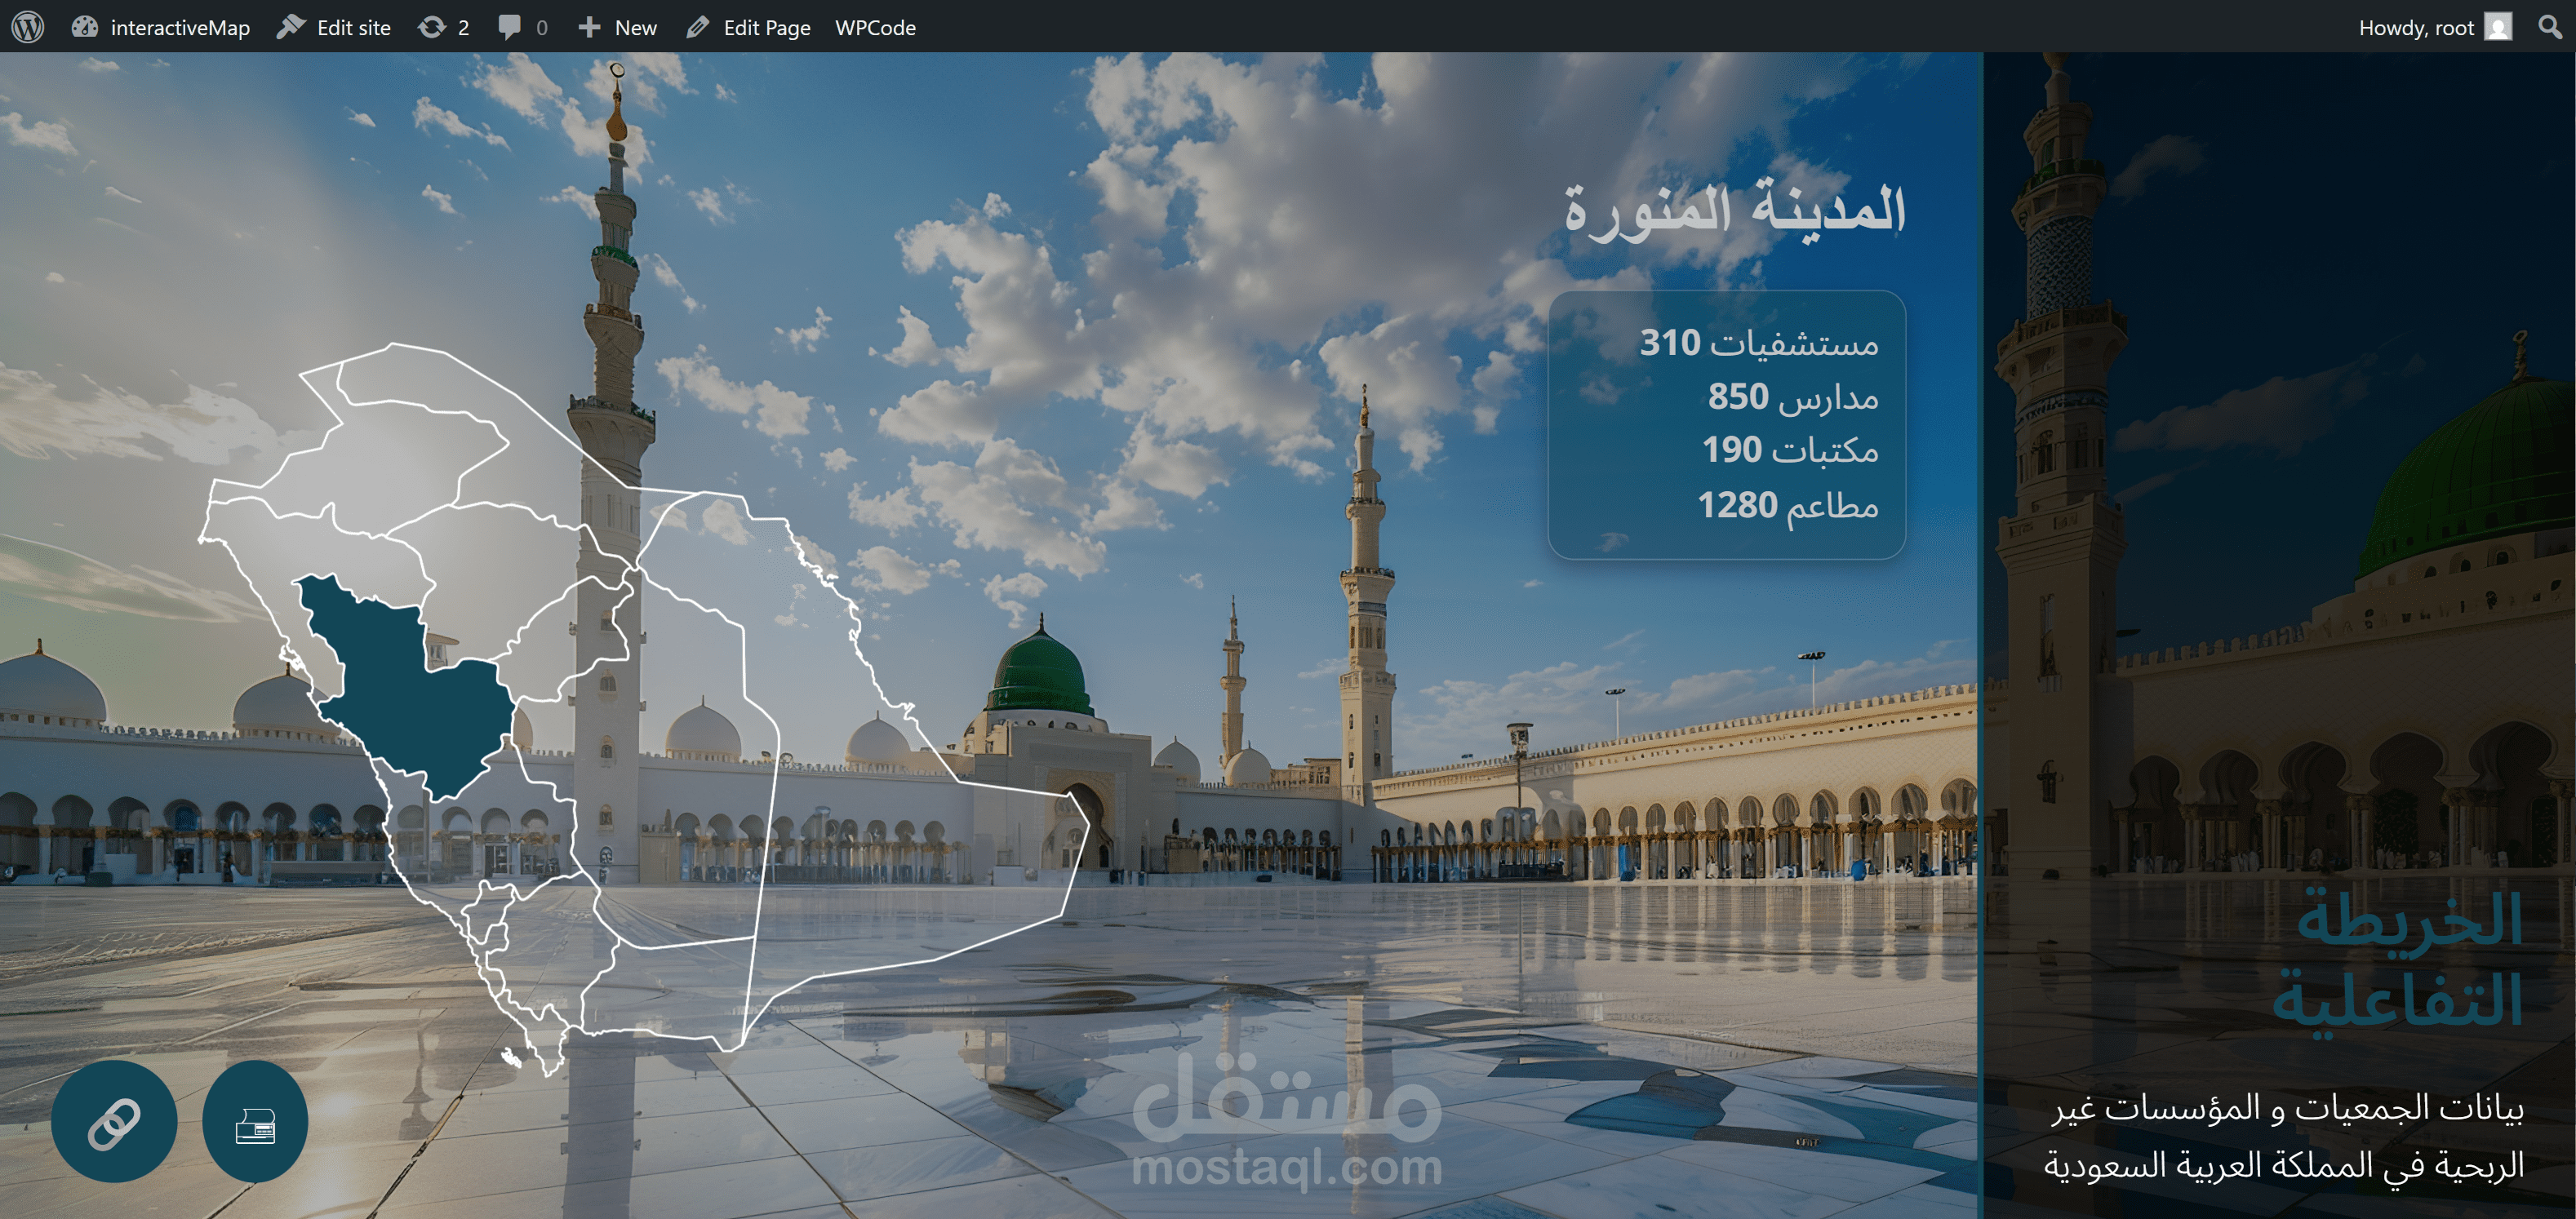Click the stat مستشفيات 310
The height and width of the screenshot is (1219, 2576).
1758,343
